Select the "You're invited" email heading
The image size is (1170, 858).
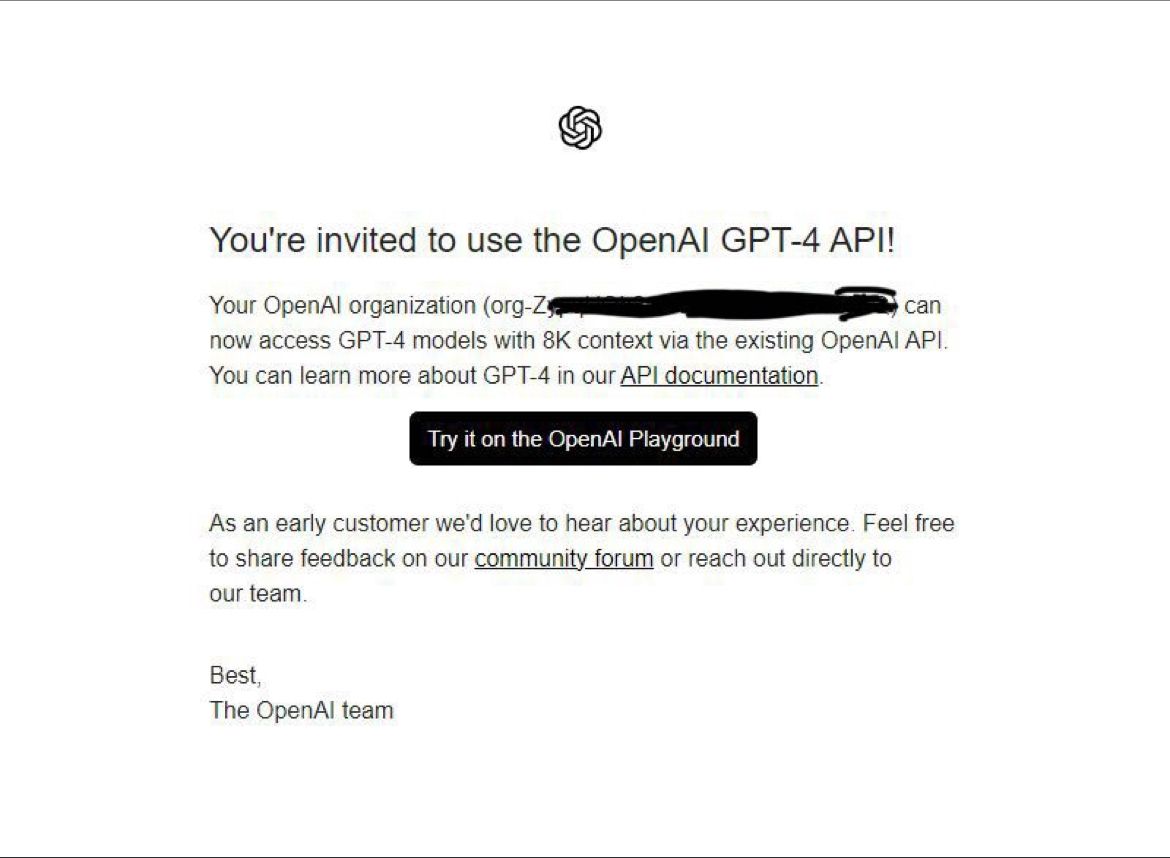click(x=552, y=240)
